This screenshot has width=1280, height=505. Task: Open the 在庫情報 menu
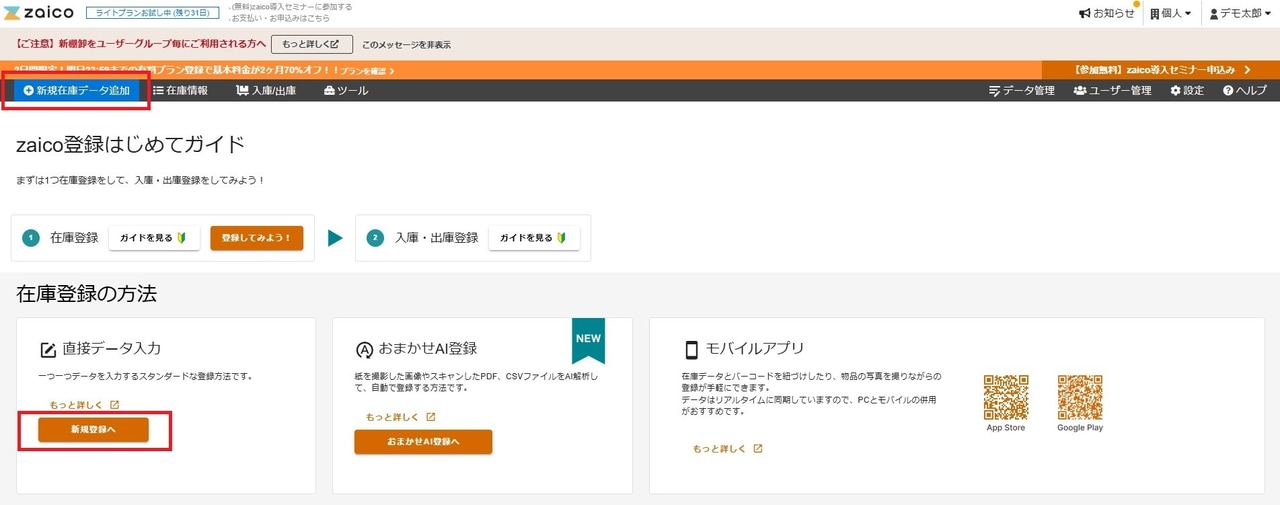pos(180,90)
